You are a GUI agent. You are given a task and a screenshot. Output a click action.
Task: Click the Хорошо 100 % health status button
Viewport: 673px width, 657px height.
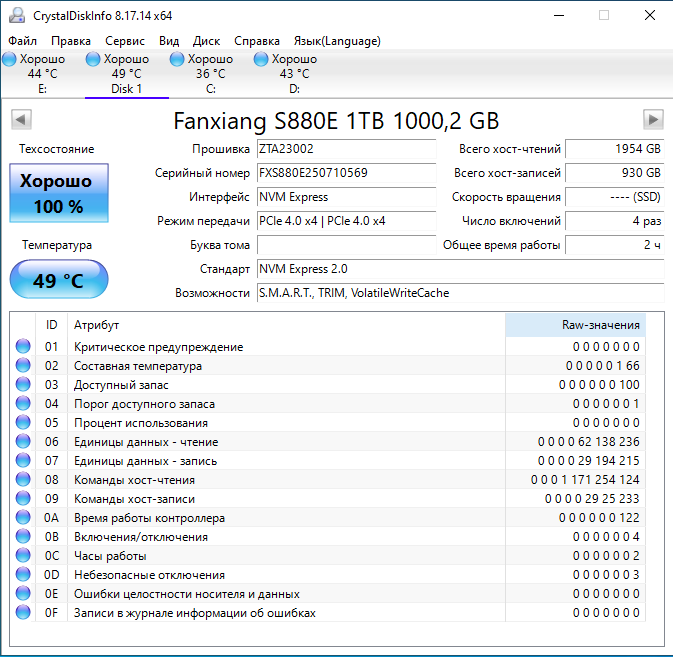58,194
